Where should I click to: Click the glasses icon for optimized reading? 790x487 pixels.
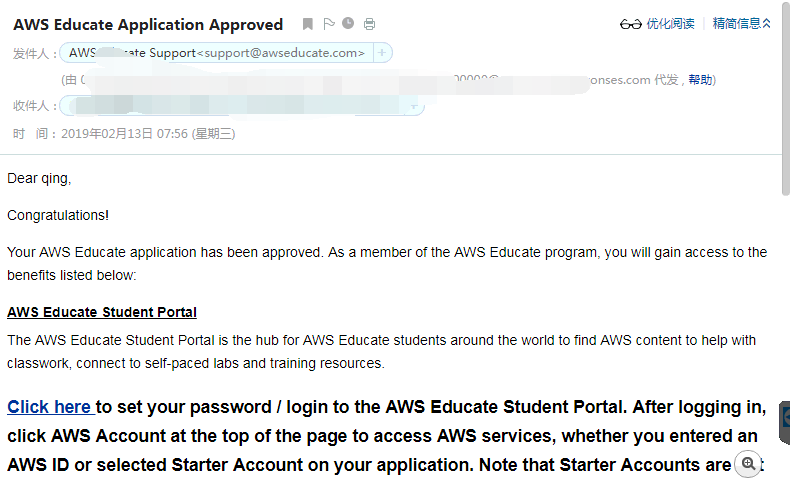tap(630, 24)
